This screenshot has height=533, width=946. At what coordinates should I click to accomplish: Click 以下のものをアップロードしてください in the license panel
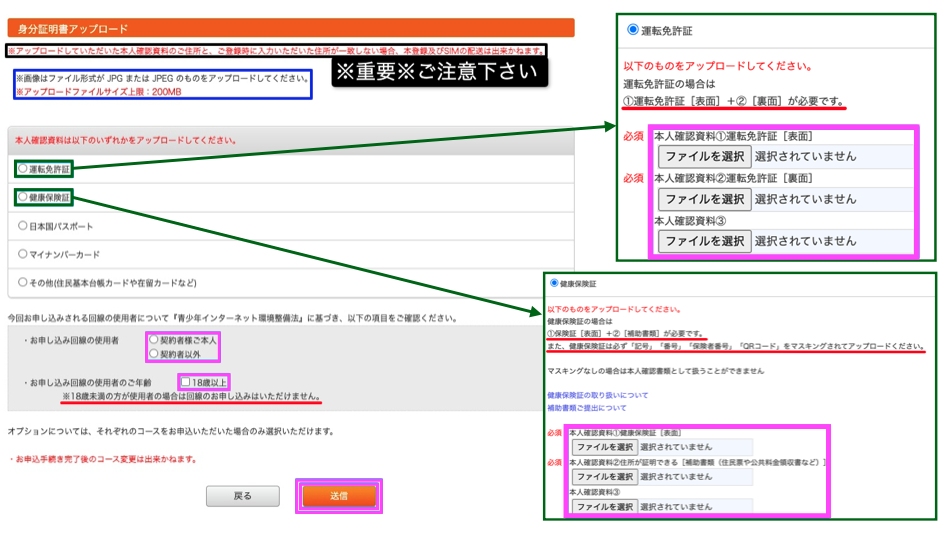tap(717, 66)
